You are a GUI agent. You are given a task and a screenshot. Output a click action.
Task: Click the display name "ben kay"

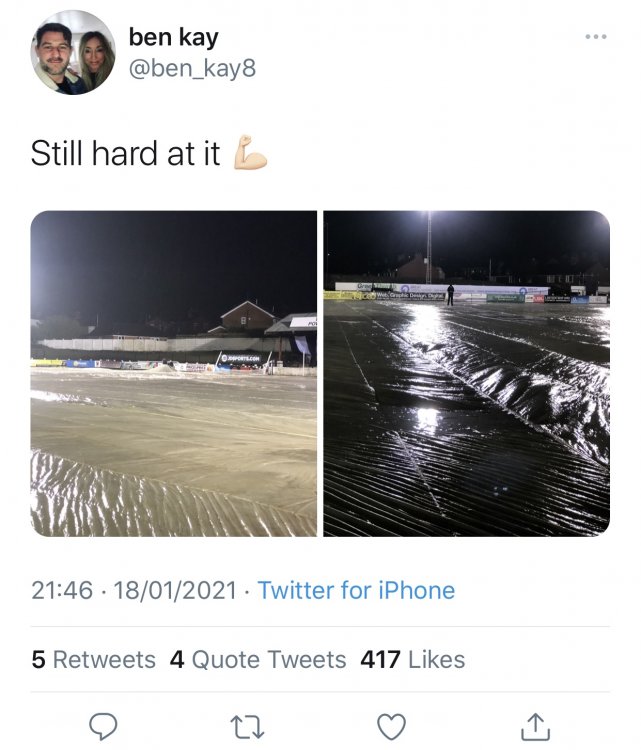(x=171, y=38)
